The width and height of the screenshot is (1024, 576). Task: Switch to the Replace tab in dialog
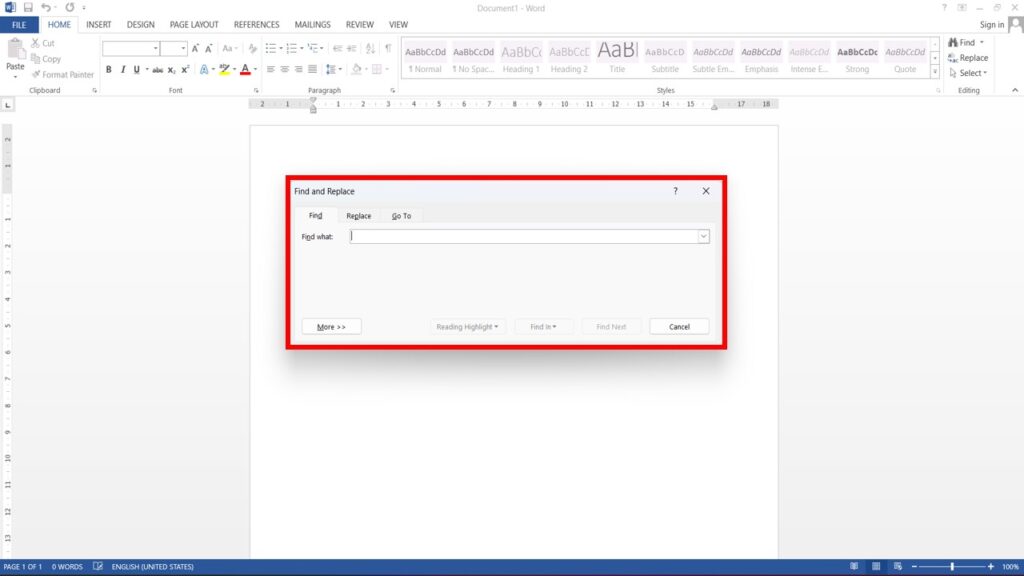click(x=358, y=215)
